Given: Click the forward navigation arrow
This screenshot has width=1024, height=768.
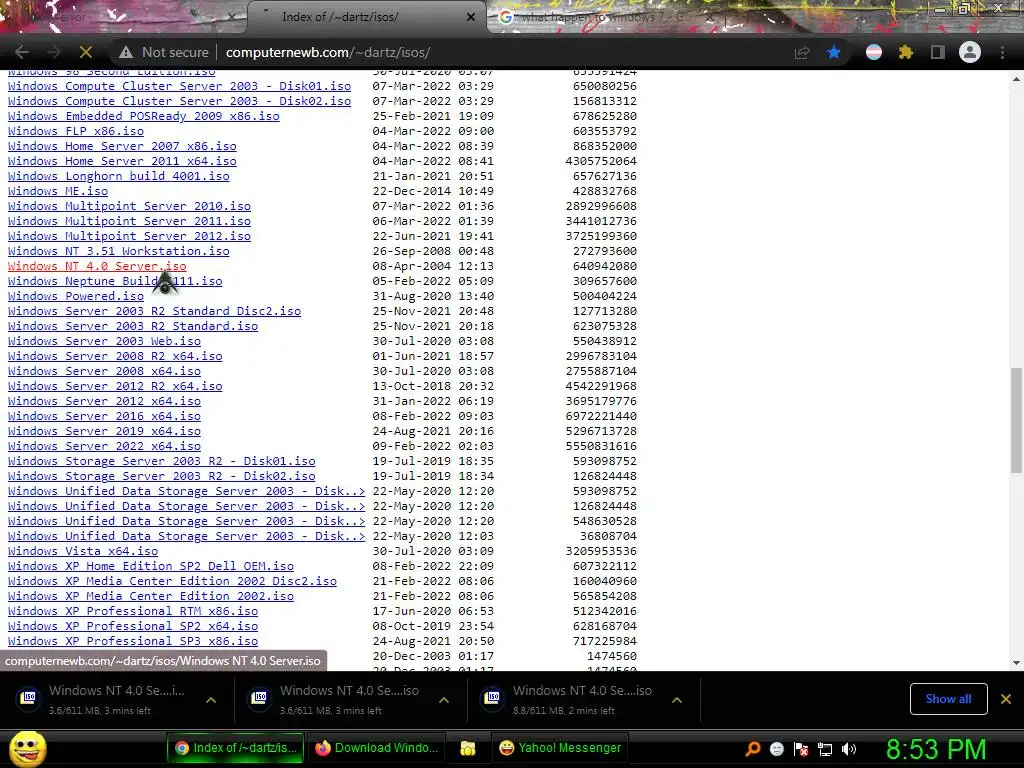Looking at the screenshot, I should click(x=54, y=52).
